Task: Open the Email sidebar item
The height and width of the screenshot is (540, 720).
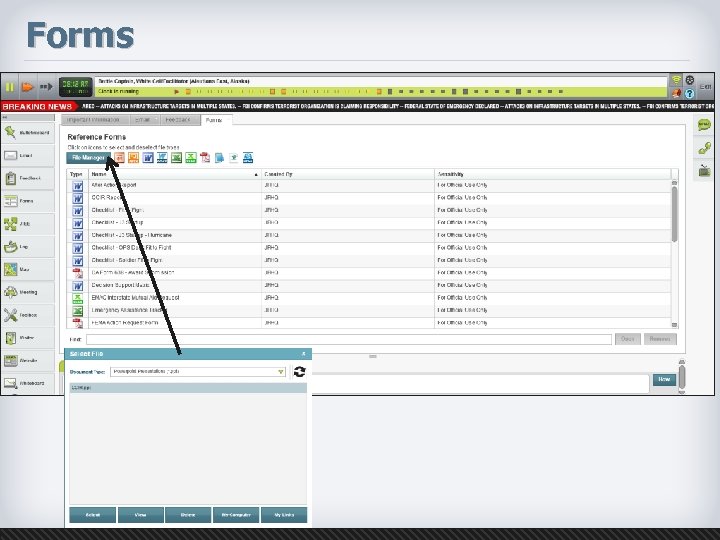Action: pyautogui.click(x=28, y=155)
